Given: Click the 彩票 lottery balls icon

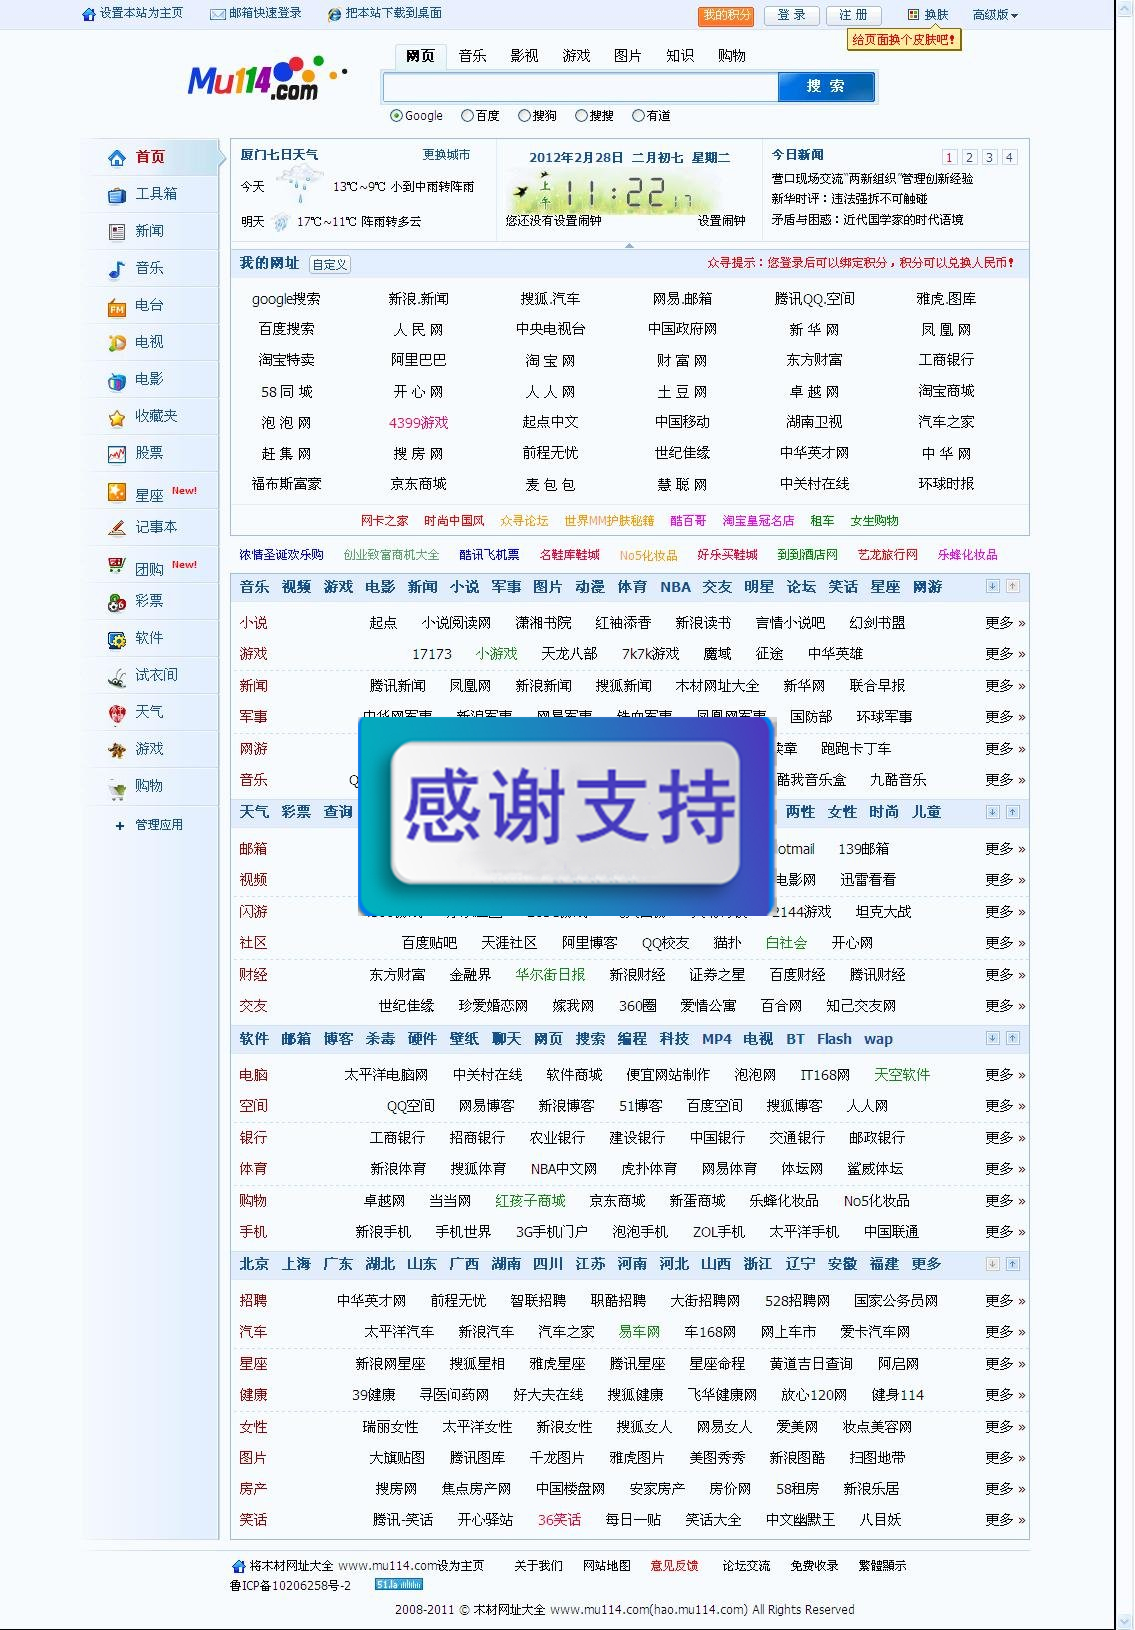Looking at the screenshot, I should [x=117, y=602].
